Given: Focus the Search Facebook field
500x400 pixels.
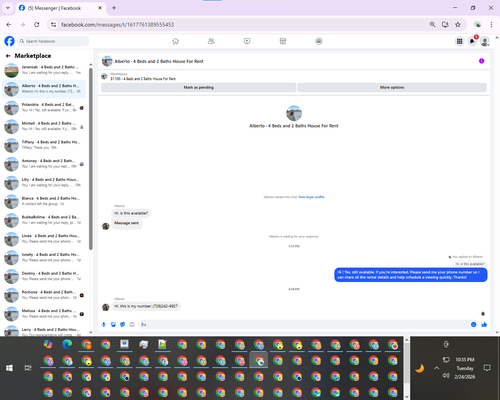Looking at the screenshot, I should pos(53,41).
